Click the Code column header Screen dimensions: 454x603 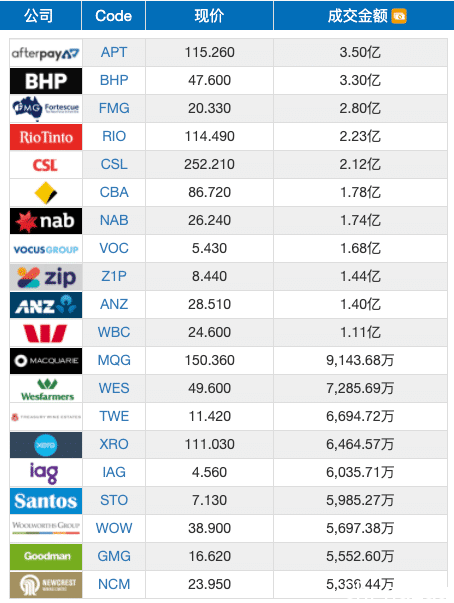pyautogui.click(x=113, y=15)
